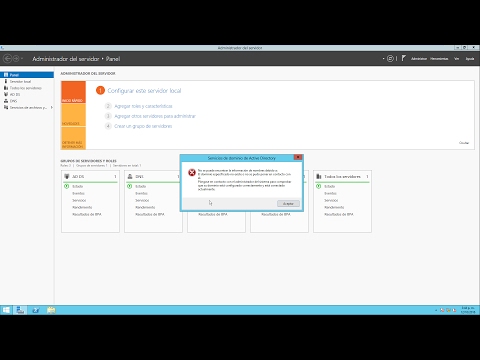Open Rendimiento in the AD DS tile
The height and width of the screenshot is (360, 480).
[82, 207]
